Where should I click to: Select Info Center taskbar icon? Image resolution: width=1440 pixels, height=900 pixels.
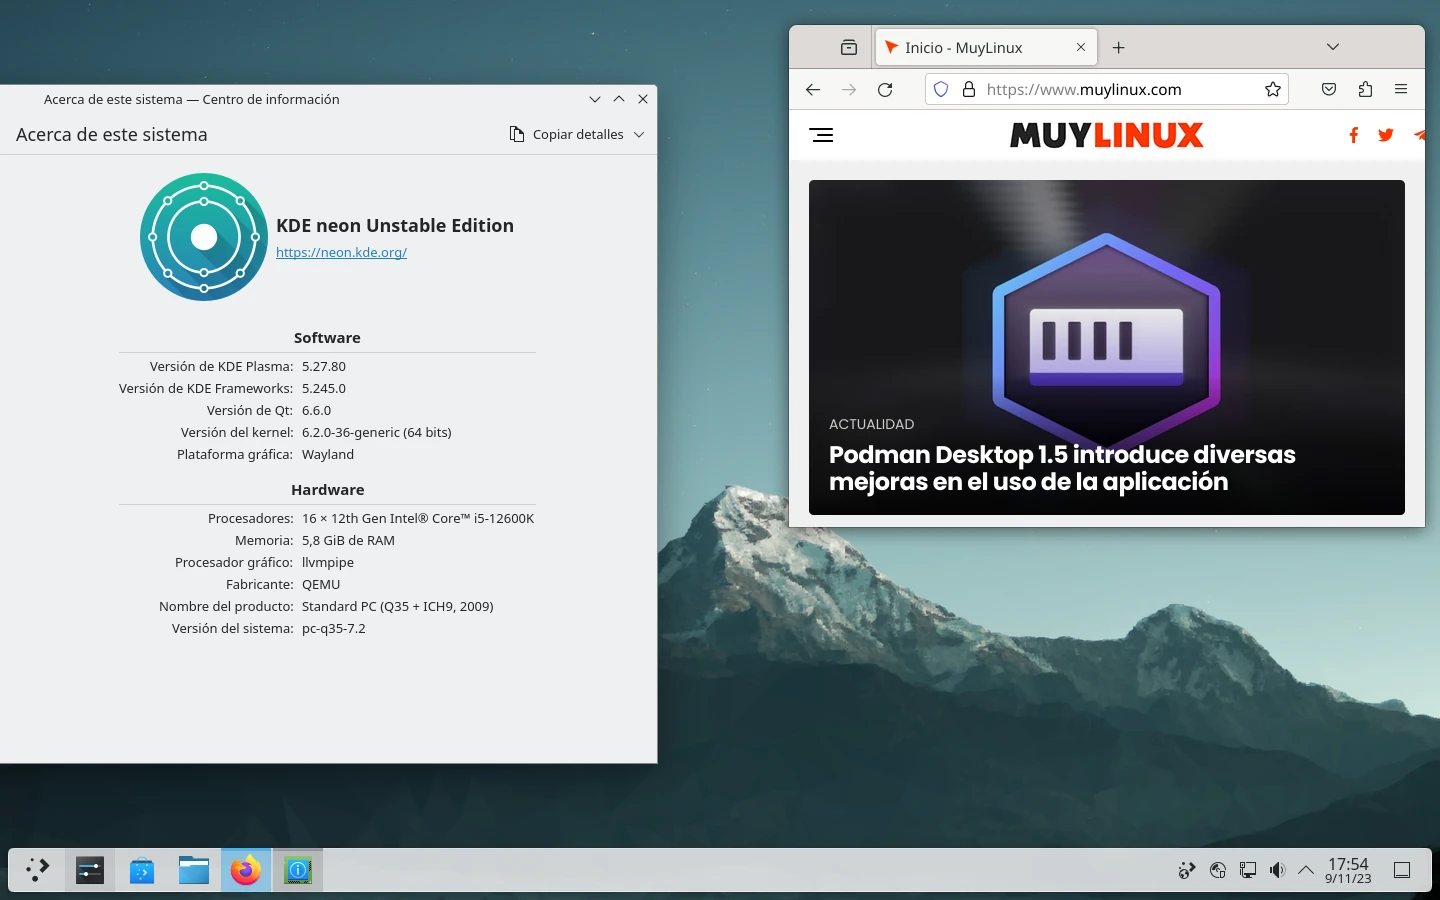[x=298, y=870]
